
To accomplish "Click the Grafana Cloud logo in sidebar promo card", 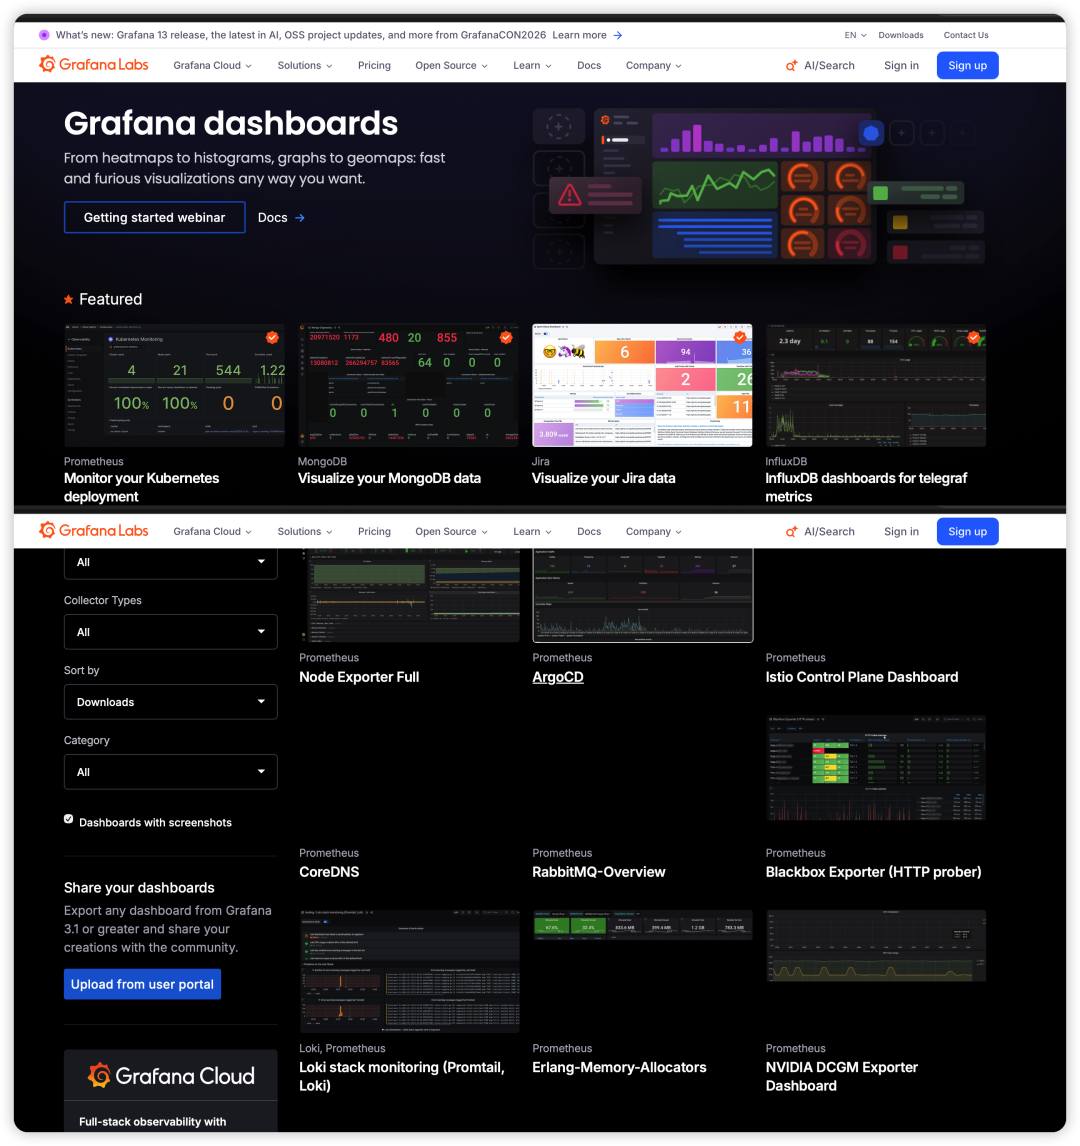I will [x=171, y=1076].
